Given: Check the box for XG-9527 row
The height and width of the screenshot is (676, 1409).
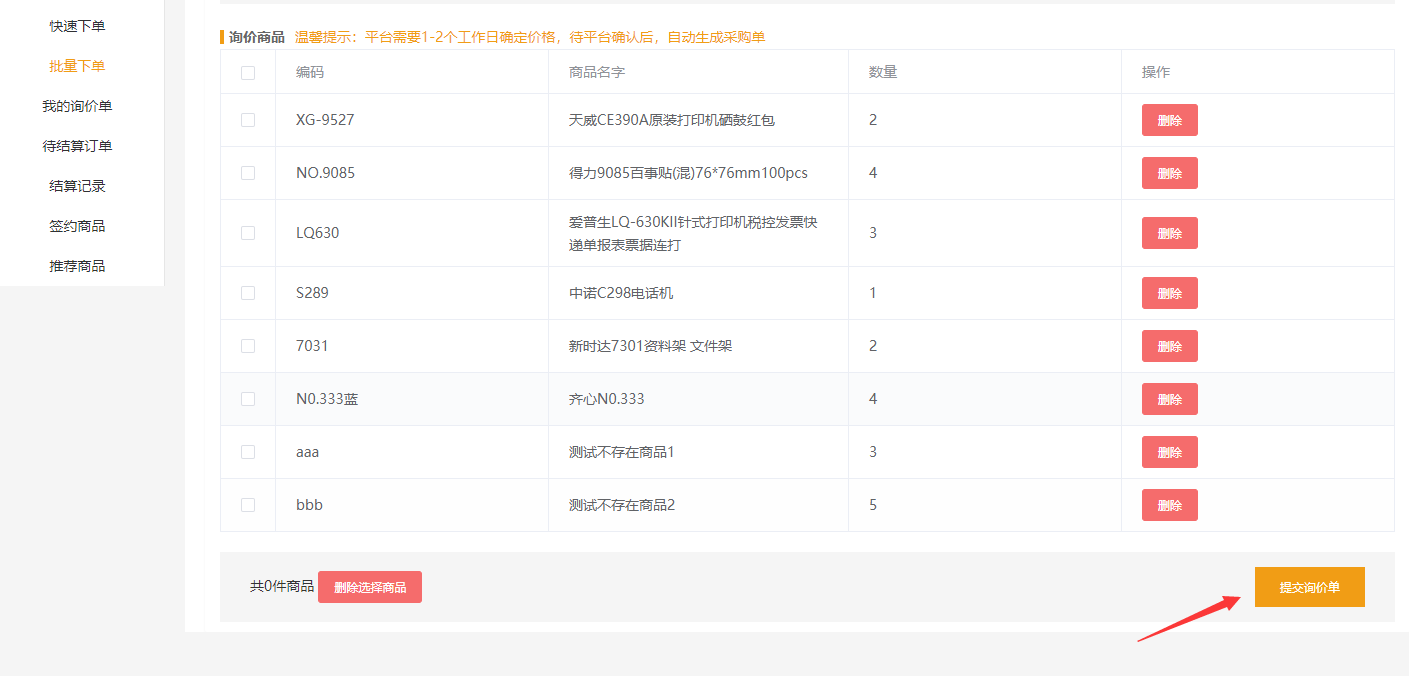Looking at the screenshot, I should tap(248, 120).
